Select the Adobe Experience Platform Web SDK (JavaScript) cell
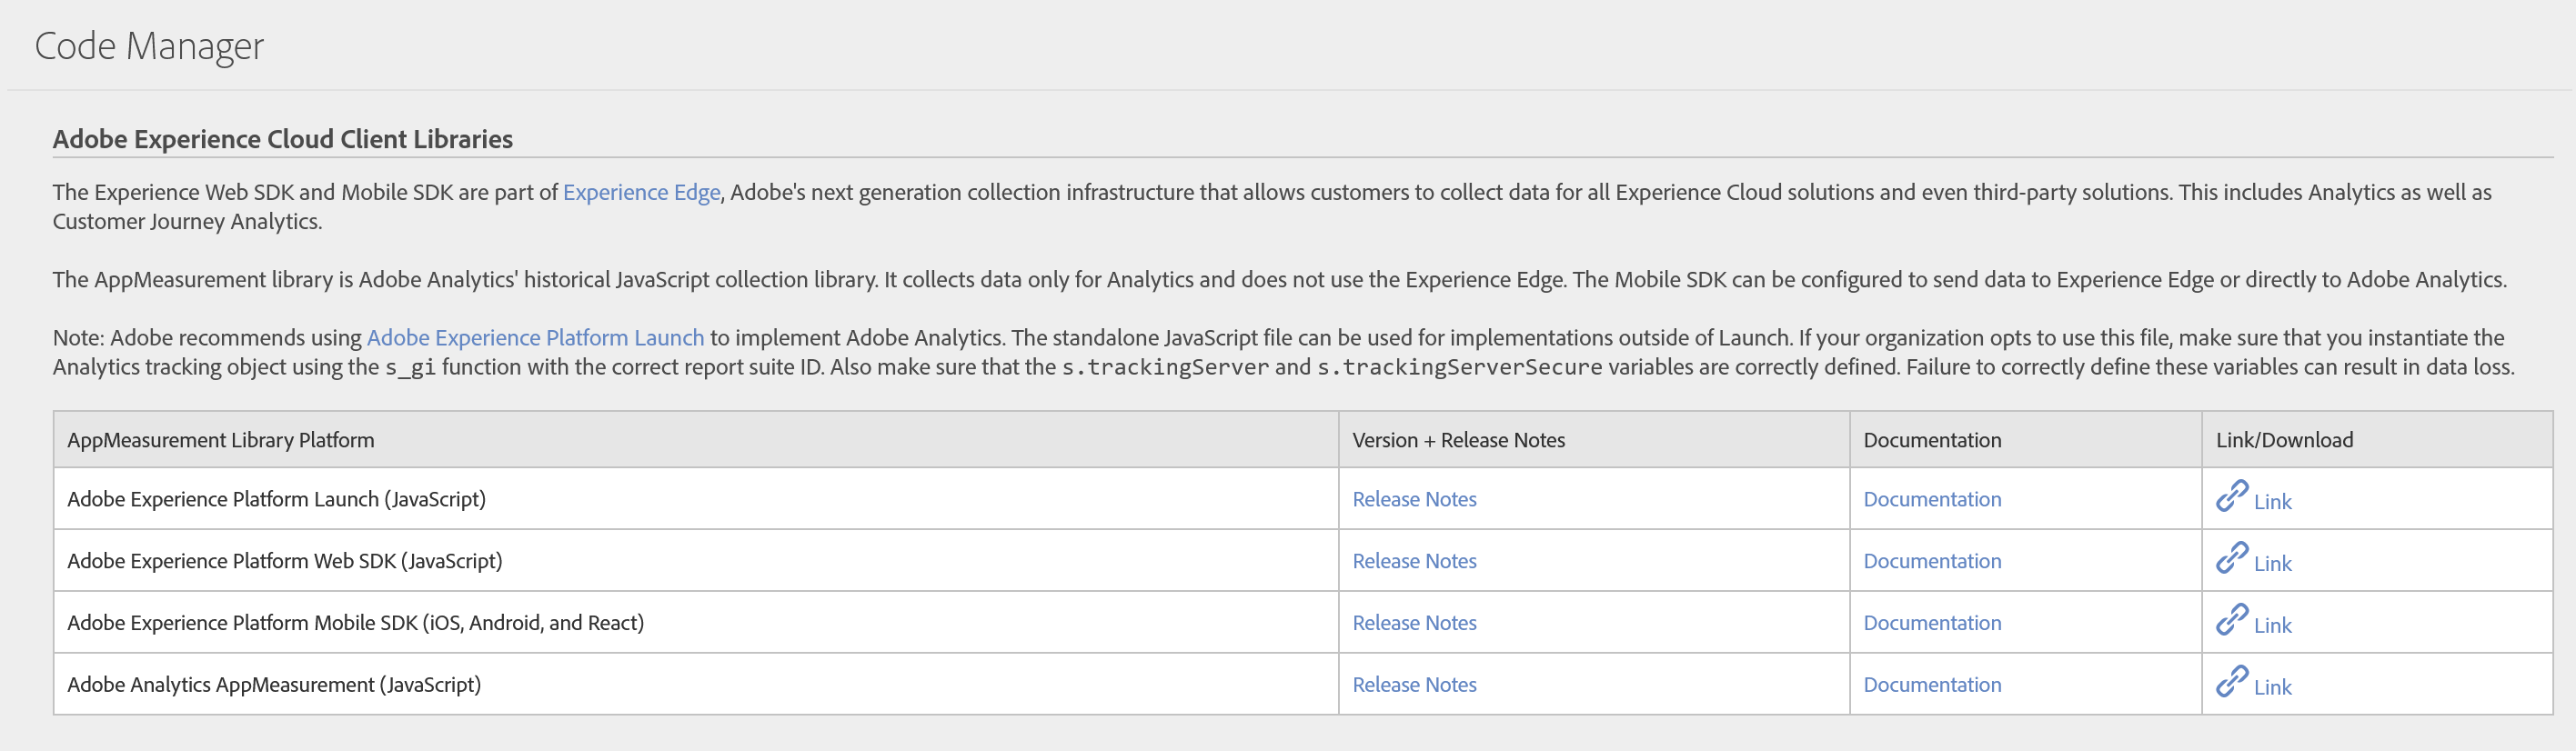The image size is (2576, 751). 696,561
